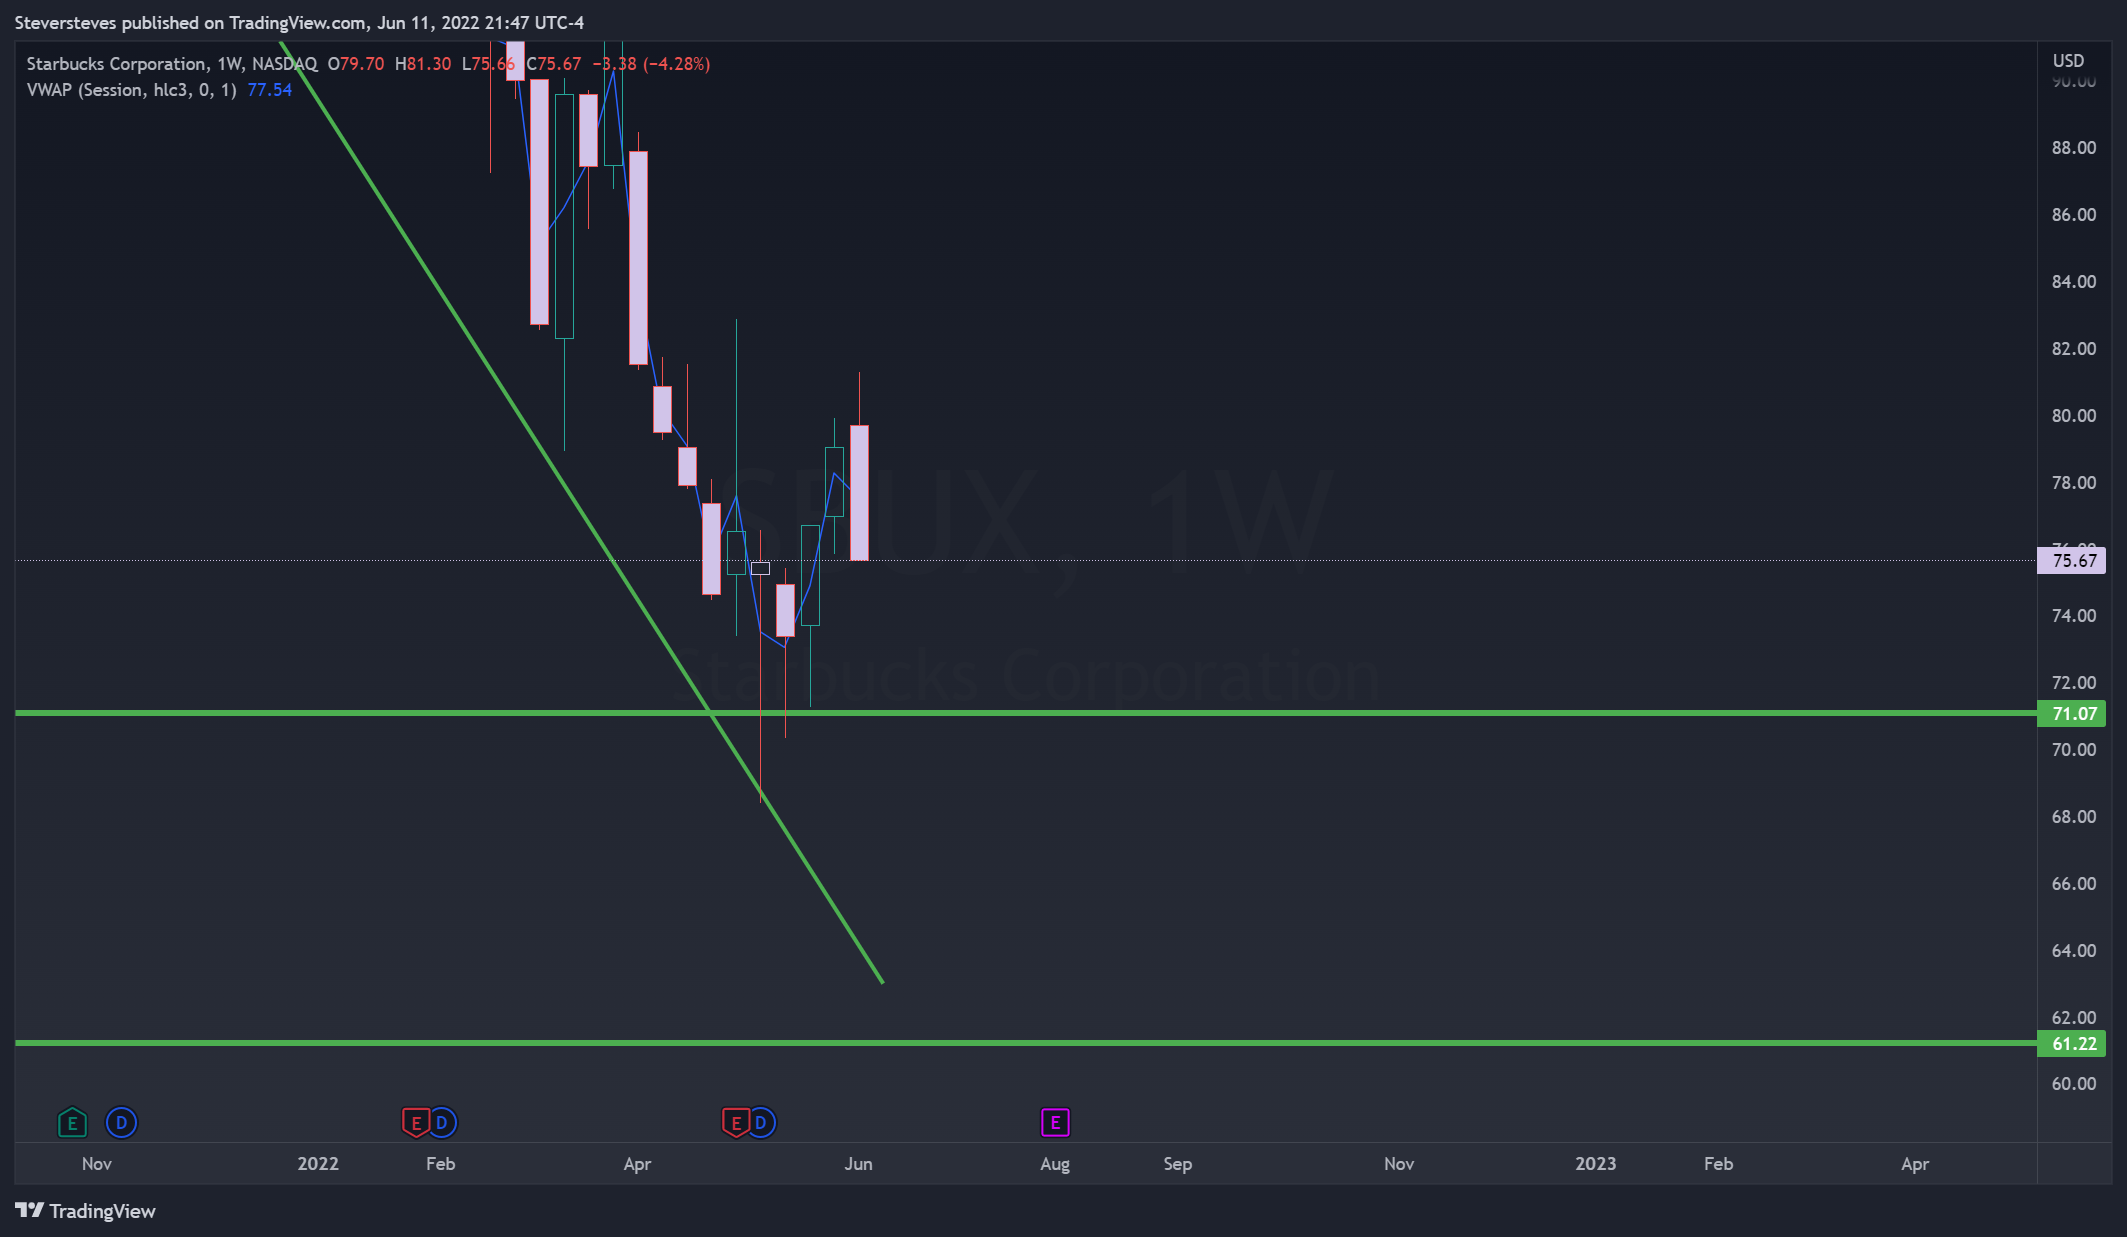Click the Jun label on time axis

(x=859, y=1164)
